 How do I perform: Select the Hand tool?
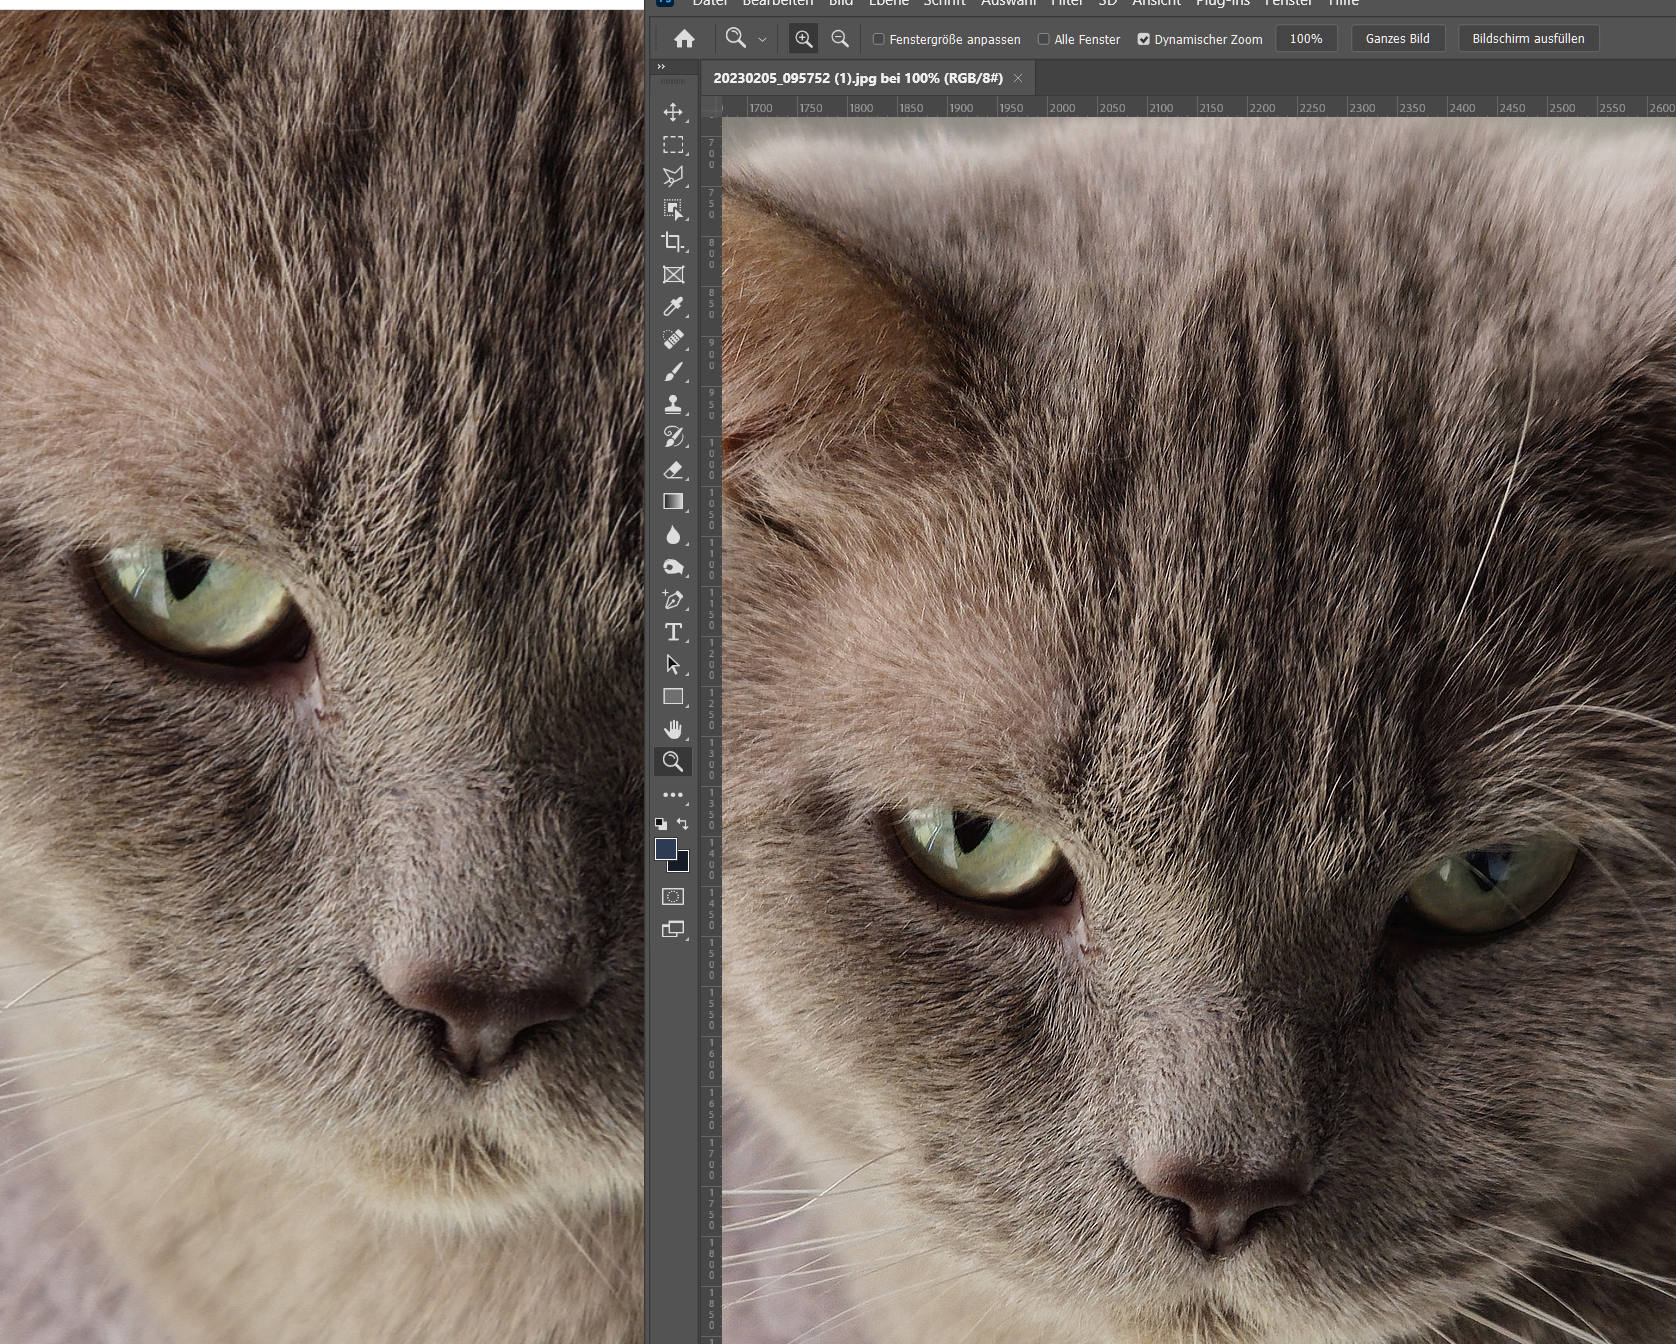click(x=673, y=729)
